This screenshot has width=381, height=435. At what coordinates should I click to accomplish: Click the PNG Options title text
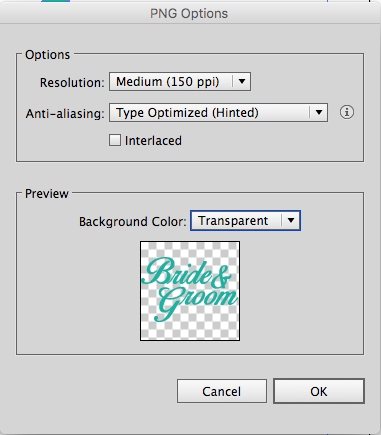click(x=189, y=14)
